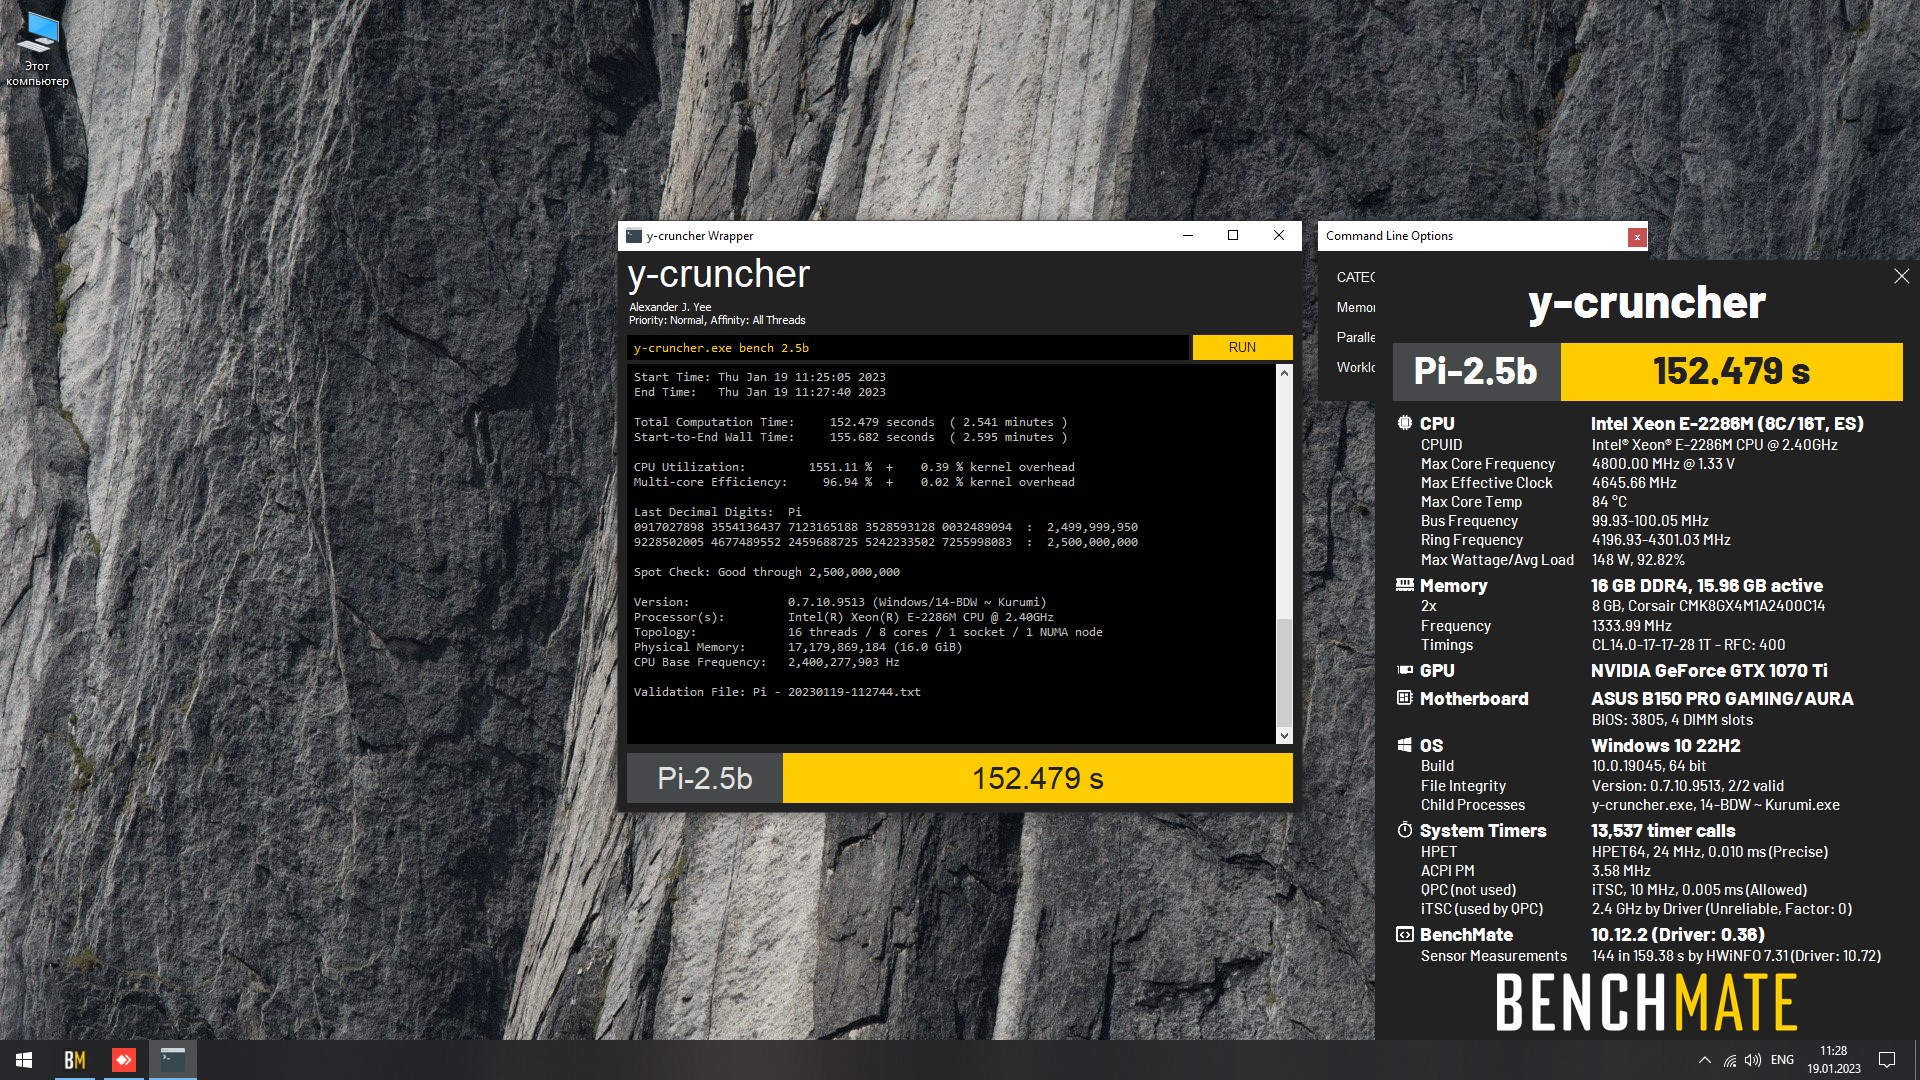Click the scroll up arrow in output console
This screenshot has width=1920, height=1080.
[1284, 372]
